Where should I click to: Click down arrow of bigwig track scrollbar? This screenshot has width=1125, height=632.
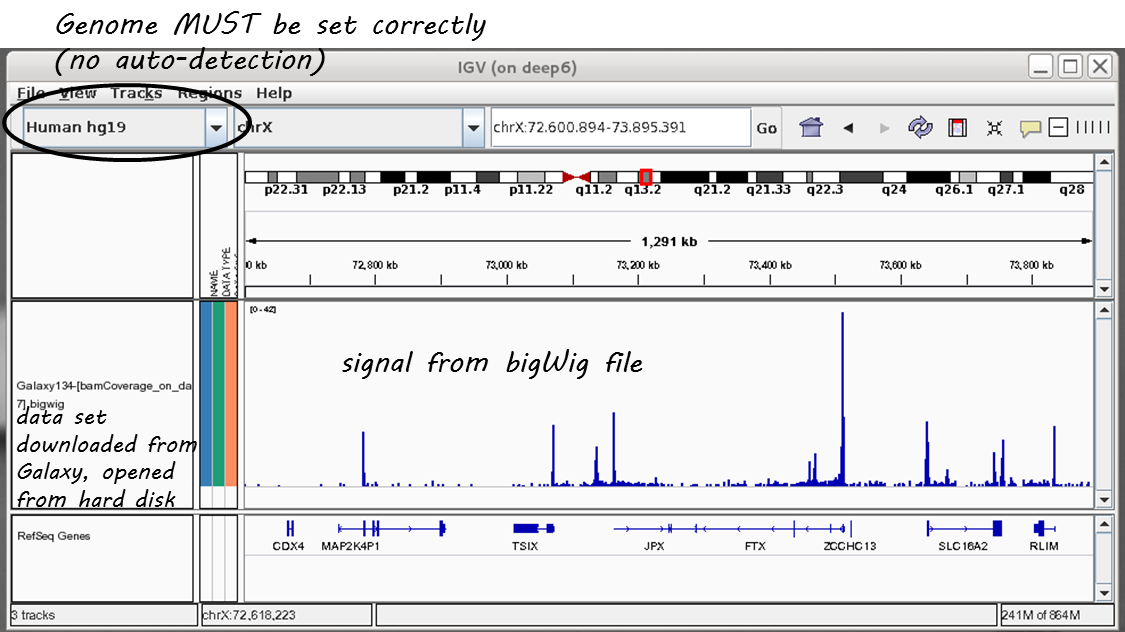(1104, 499)
